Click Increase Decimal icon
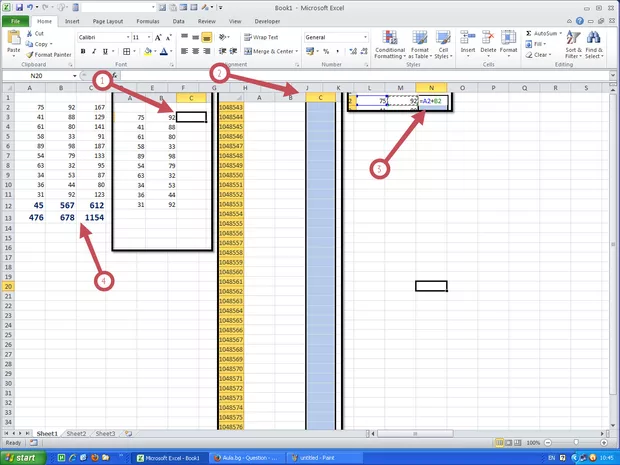620x465 pixels. [x=353, y=51]
